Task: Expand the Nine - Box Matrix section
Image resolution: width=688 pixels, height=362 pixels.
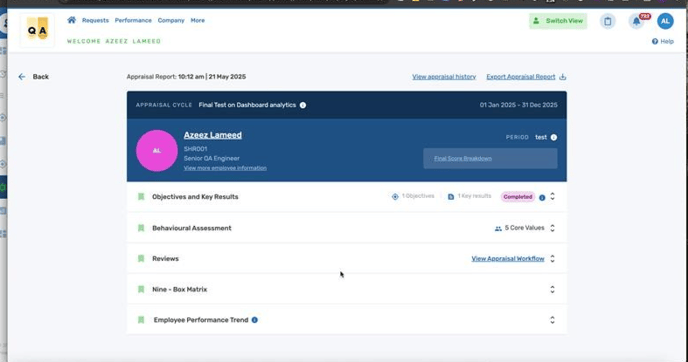Action: point(552,290)
